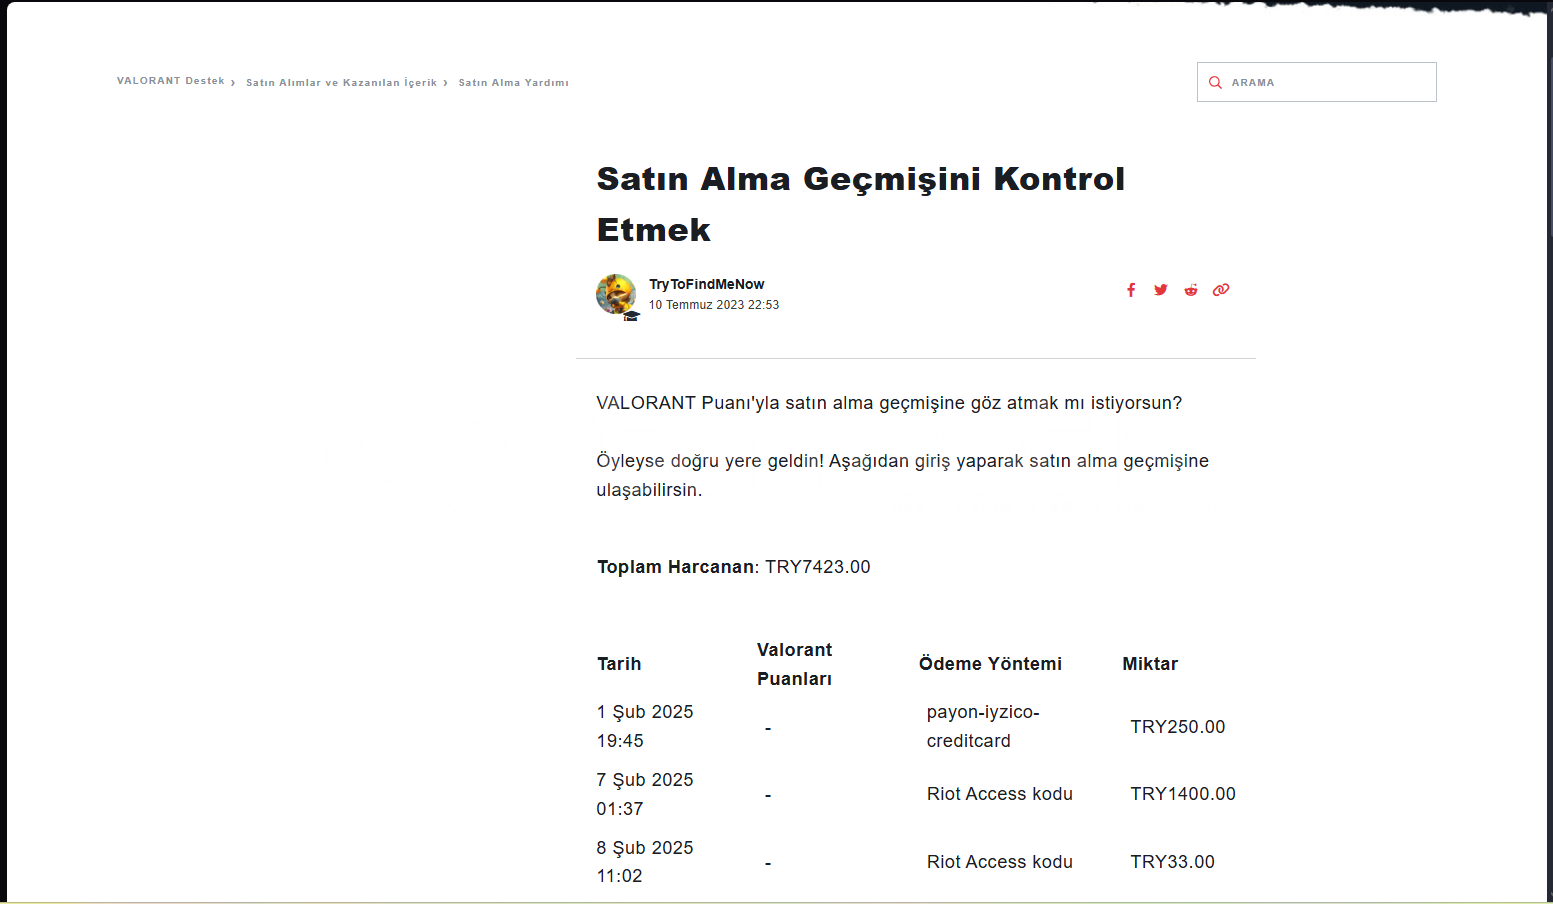Click the search magnifier icon

coord(1215,83)
